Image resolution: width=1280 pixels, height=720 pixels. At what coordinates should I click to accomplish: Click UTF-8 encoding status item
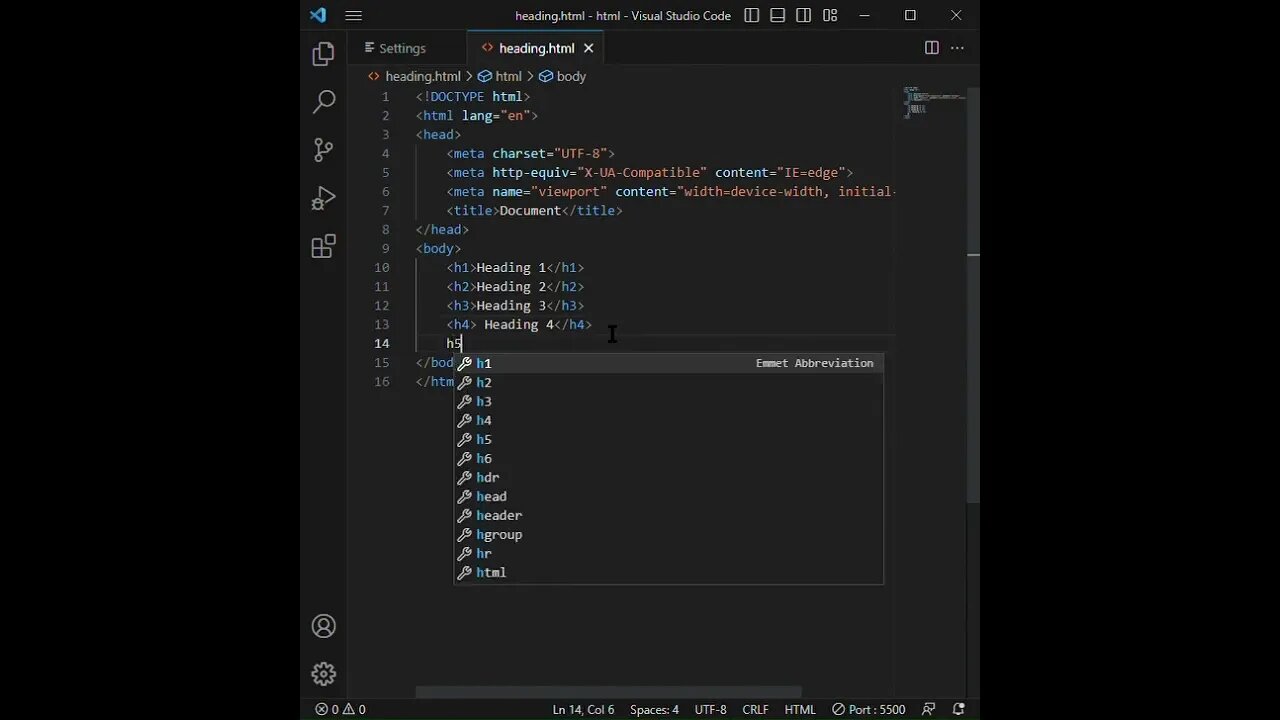coord(710,709)
